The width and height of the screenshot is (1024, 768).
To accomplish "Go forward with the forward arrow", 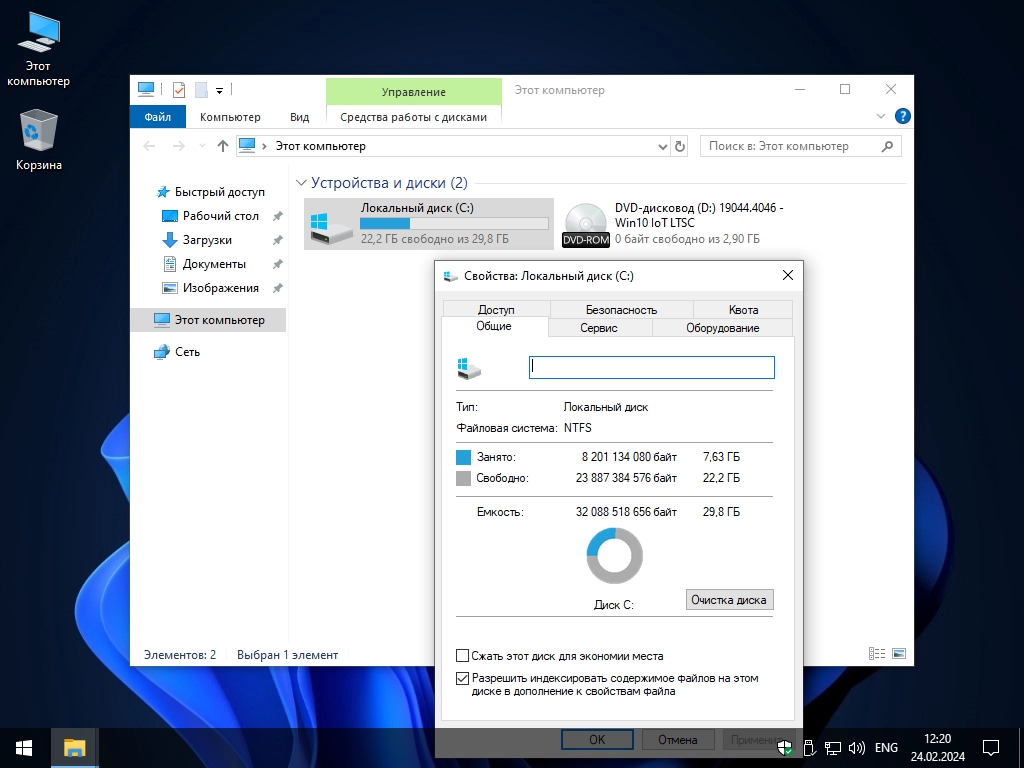I will pos(178,146).
